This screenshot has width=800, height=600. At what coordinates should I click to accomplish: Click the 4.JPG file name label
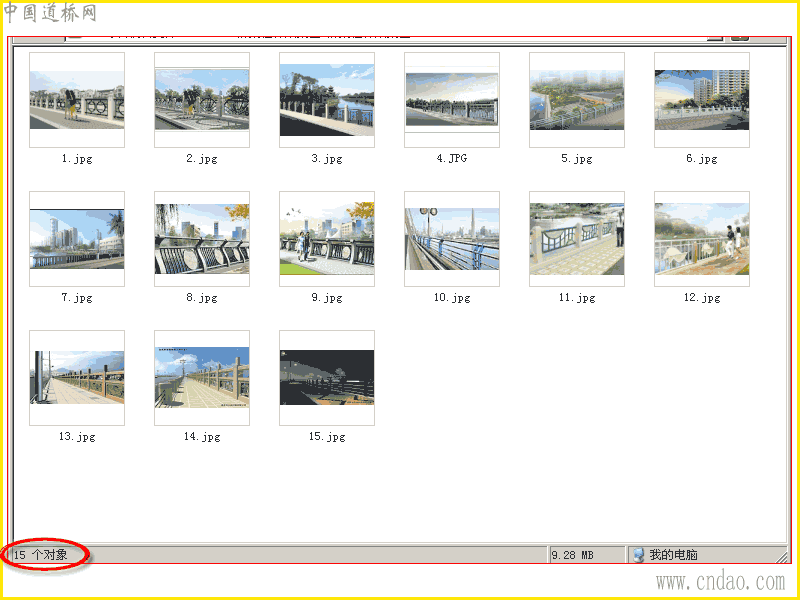click(452, 159)
